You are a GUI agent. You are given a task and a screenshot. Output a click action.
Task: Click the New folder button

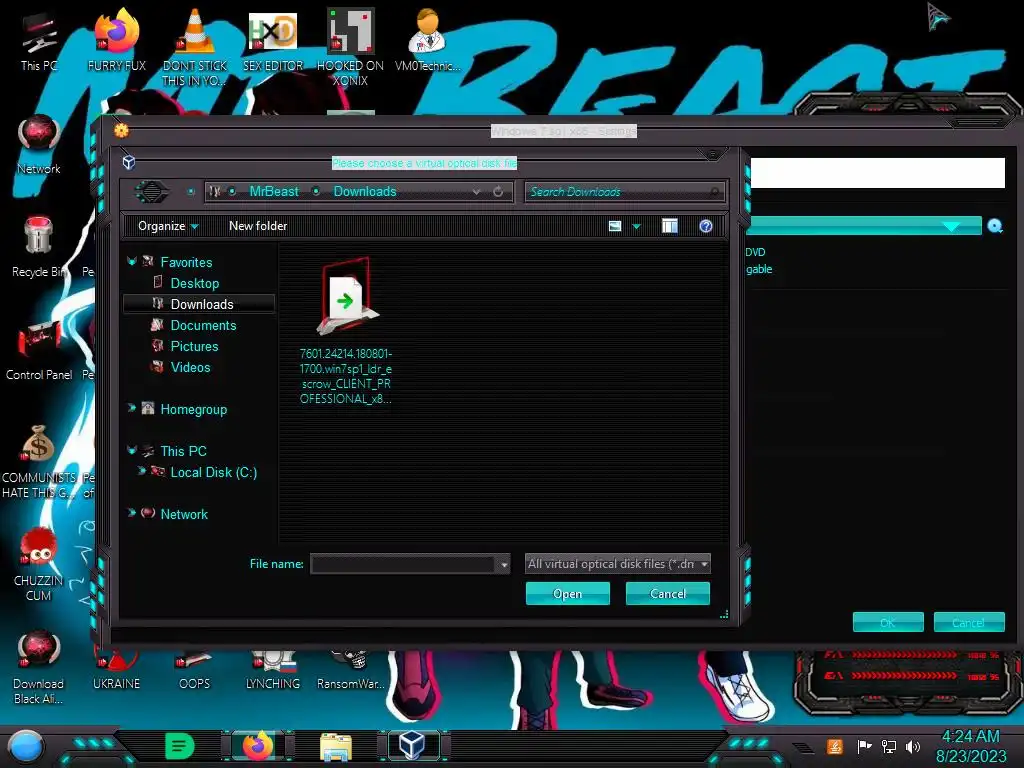coord(258,226)
